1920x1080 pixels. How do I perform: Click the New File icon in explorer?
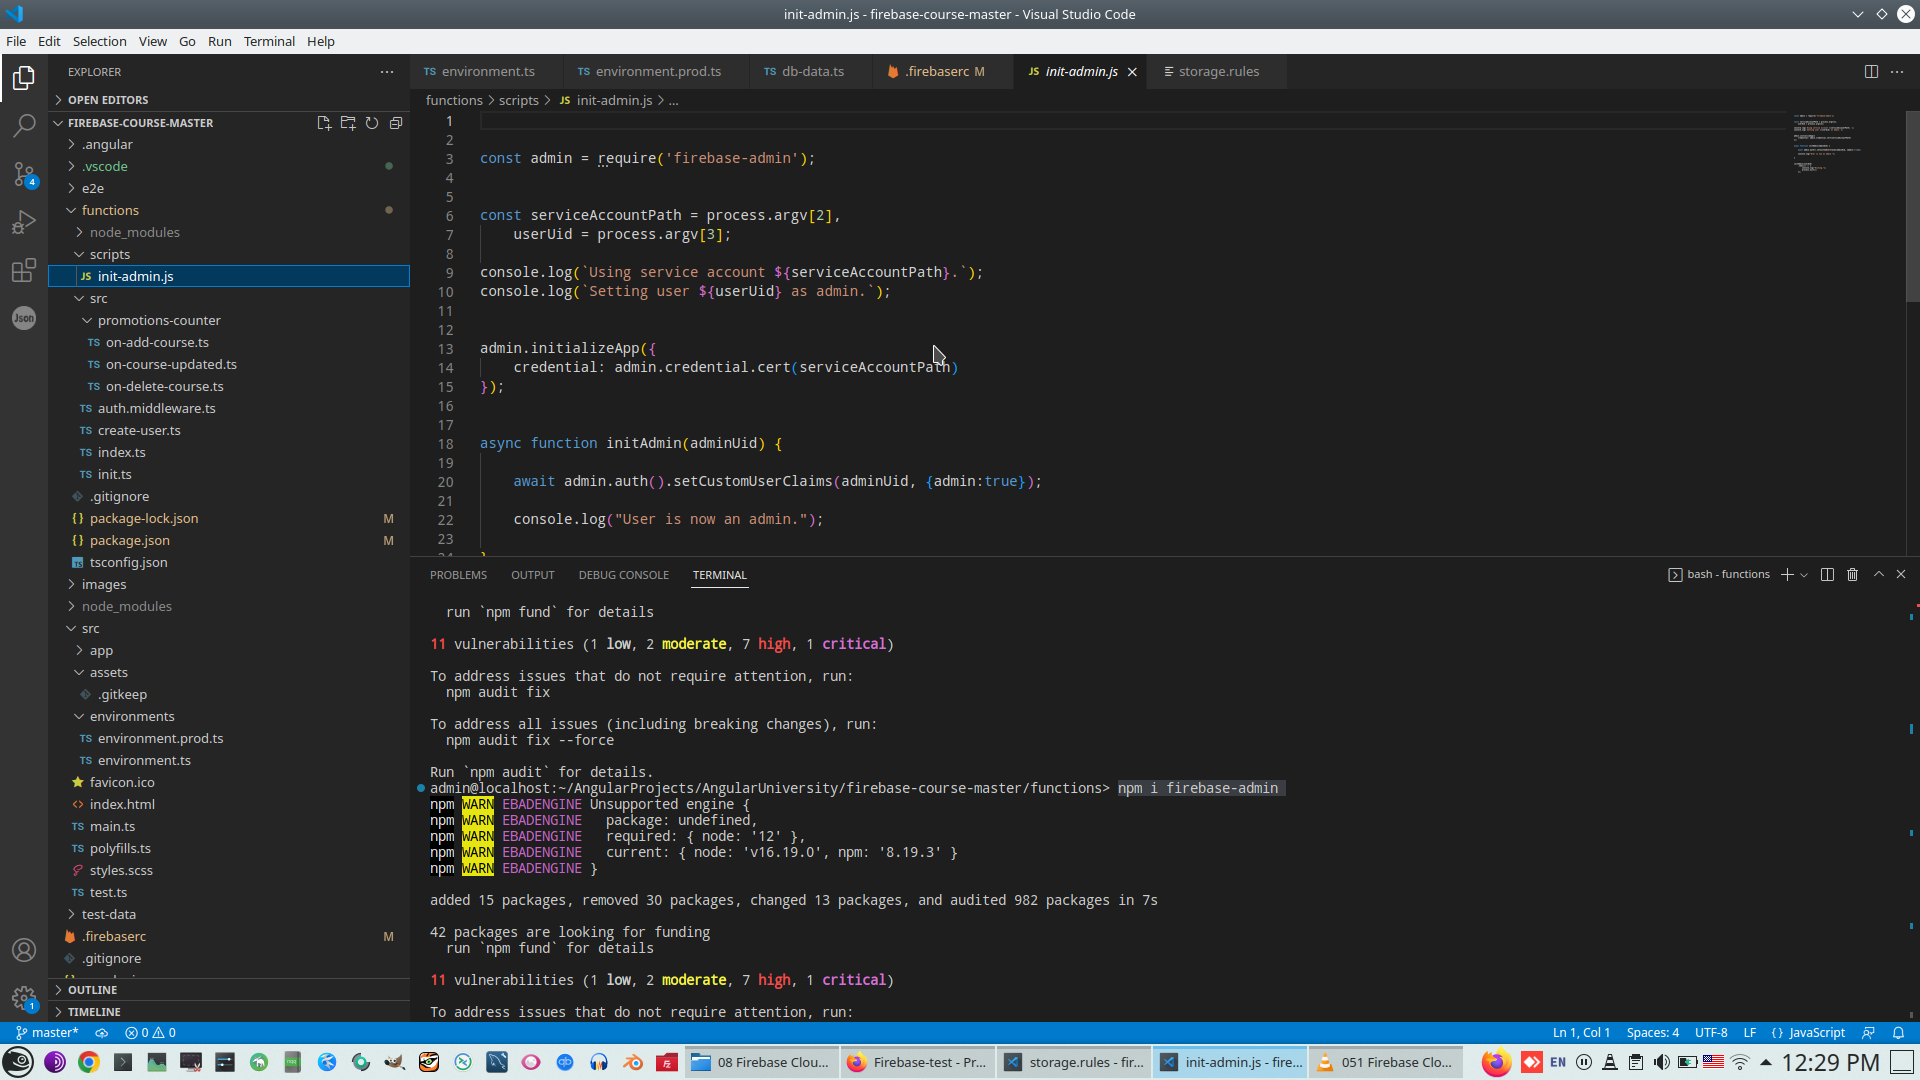[x=324, y=123]
